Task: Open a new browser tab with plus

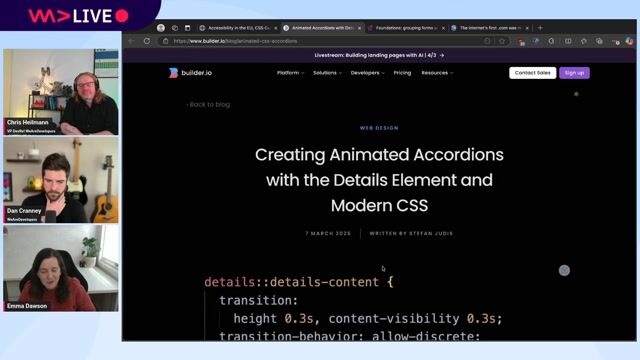Action: [540, 28]
